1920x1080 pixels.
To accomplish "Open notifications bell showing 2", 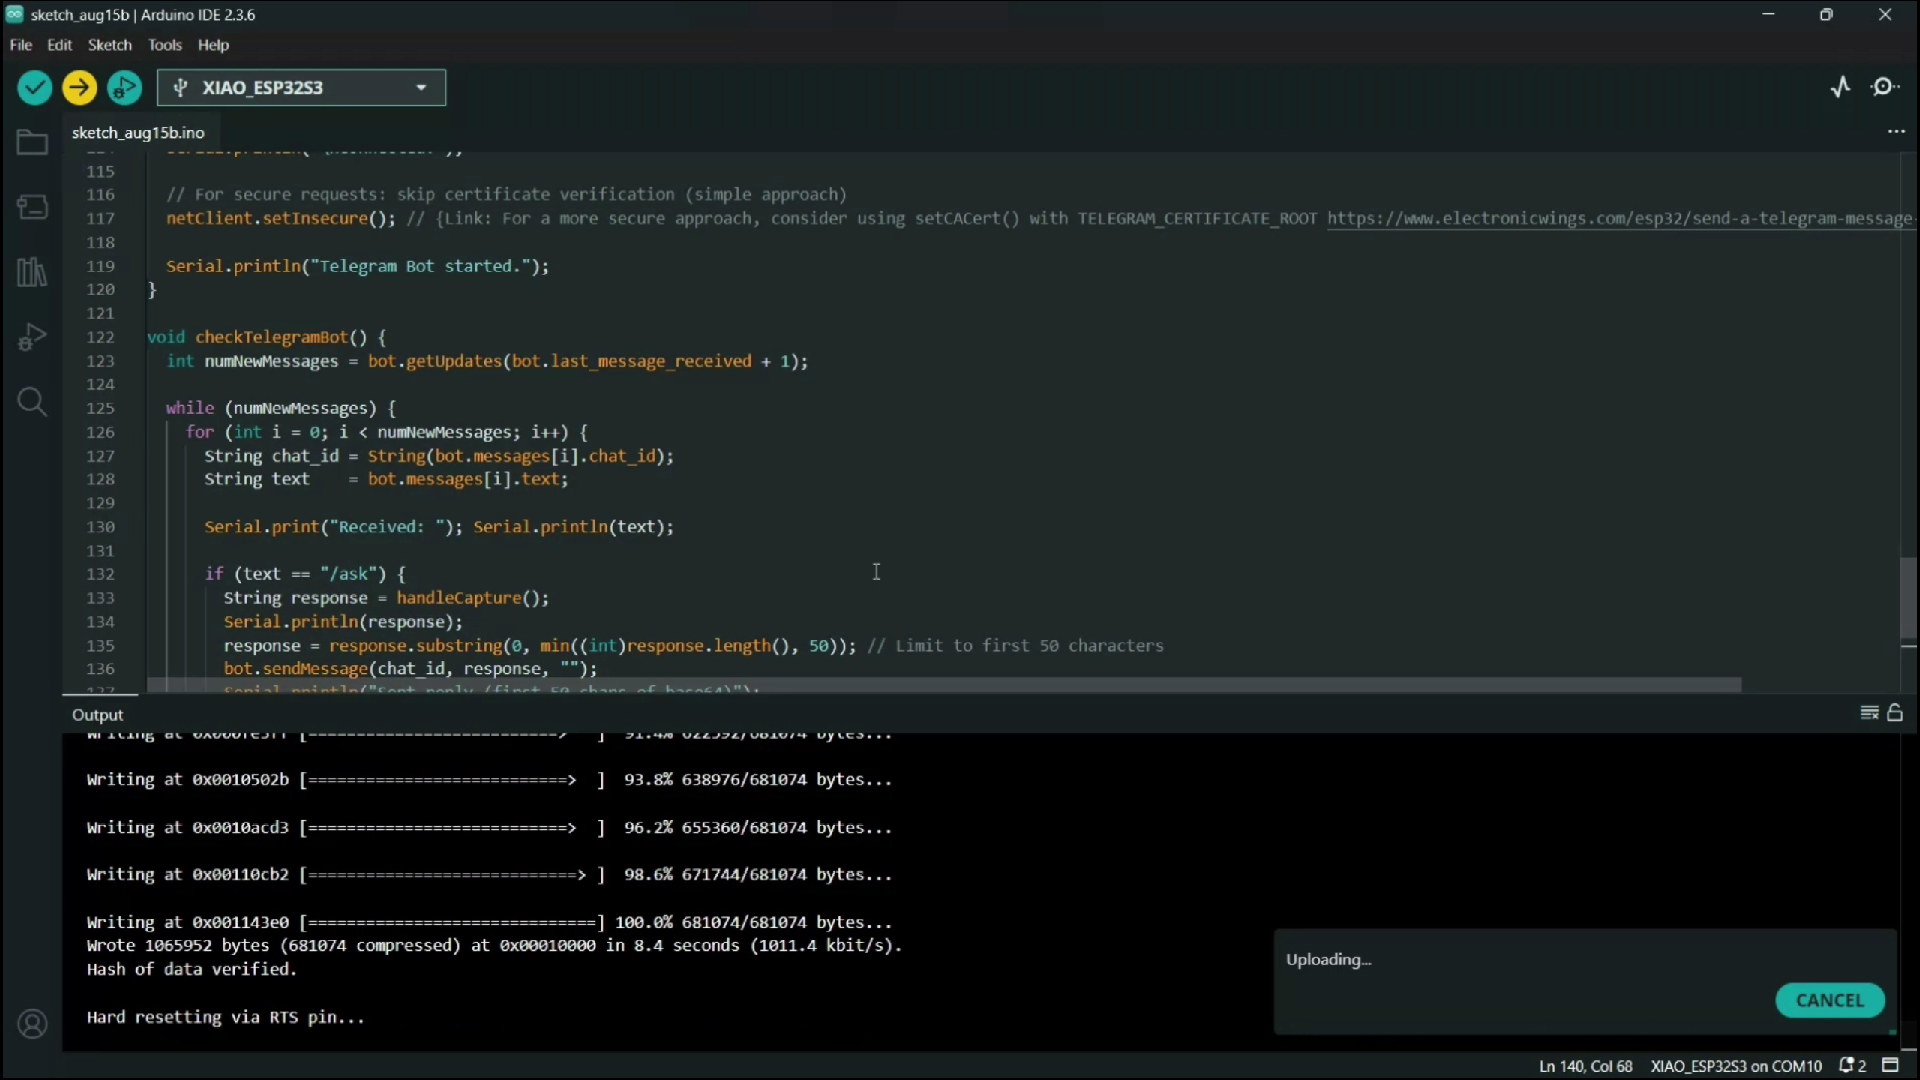I will click(1853, 1066).
